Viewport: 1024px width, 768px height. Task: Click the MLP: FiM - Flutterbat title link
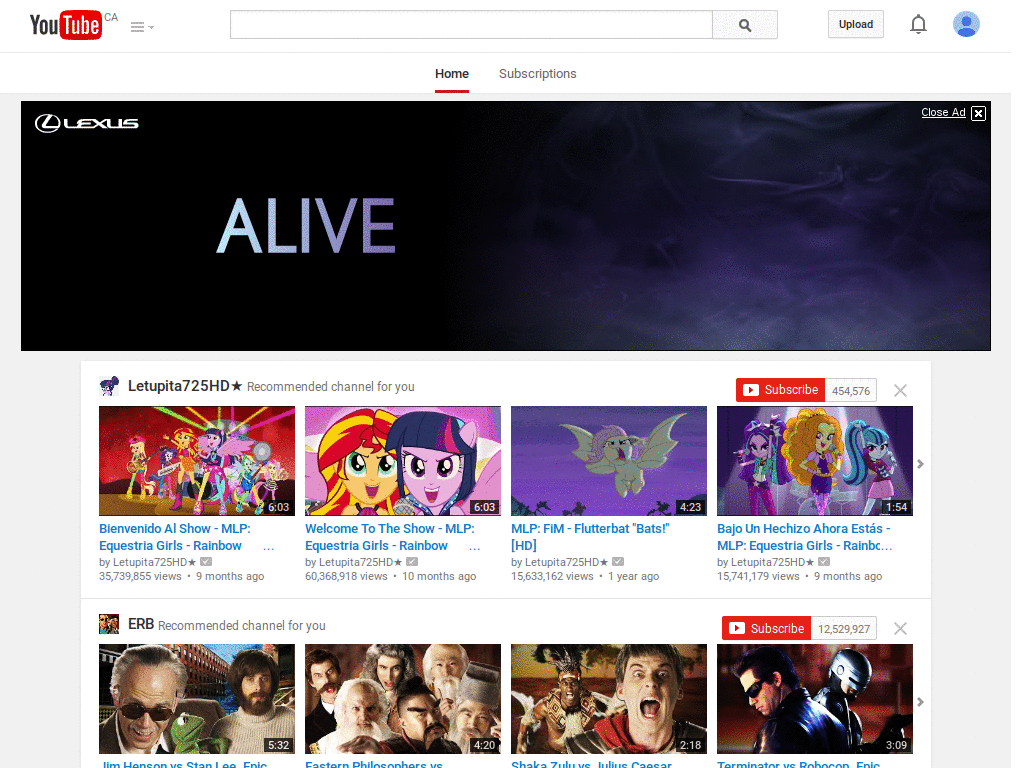point(590,537)
